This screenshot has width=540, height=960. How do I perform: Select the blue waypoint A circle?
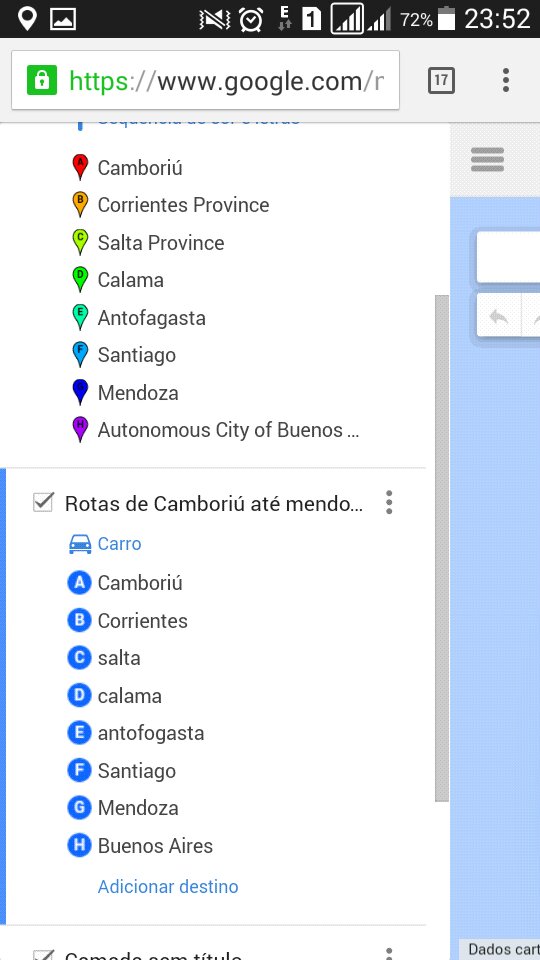(79, 583)
